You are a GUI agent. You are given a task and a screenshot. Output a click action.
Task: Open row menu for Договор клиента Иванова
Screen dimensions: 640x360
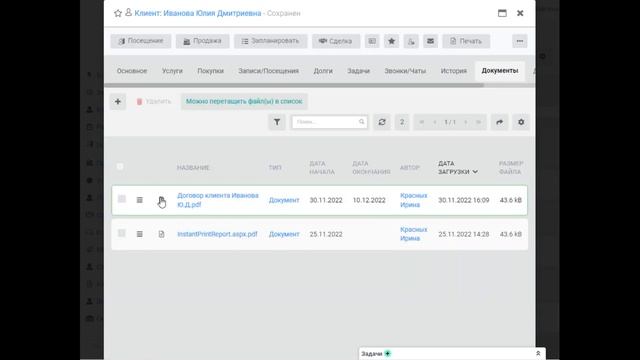pyautogui.click(x=140, y=200)
